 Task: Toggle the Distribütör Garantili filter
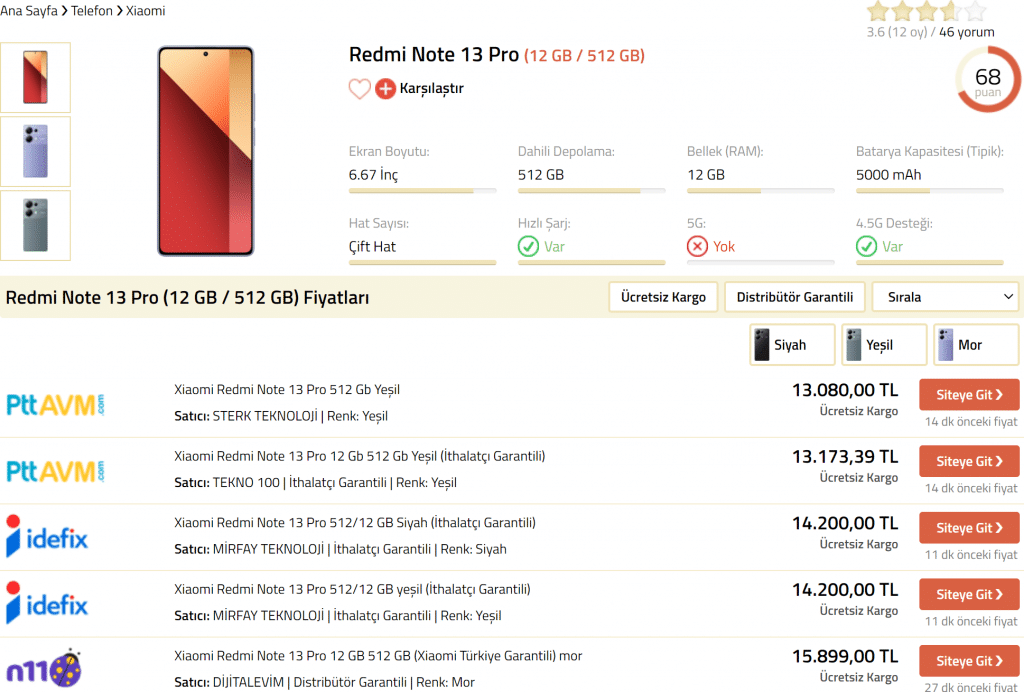pos(794,297)
